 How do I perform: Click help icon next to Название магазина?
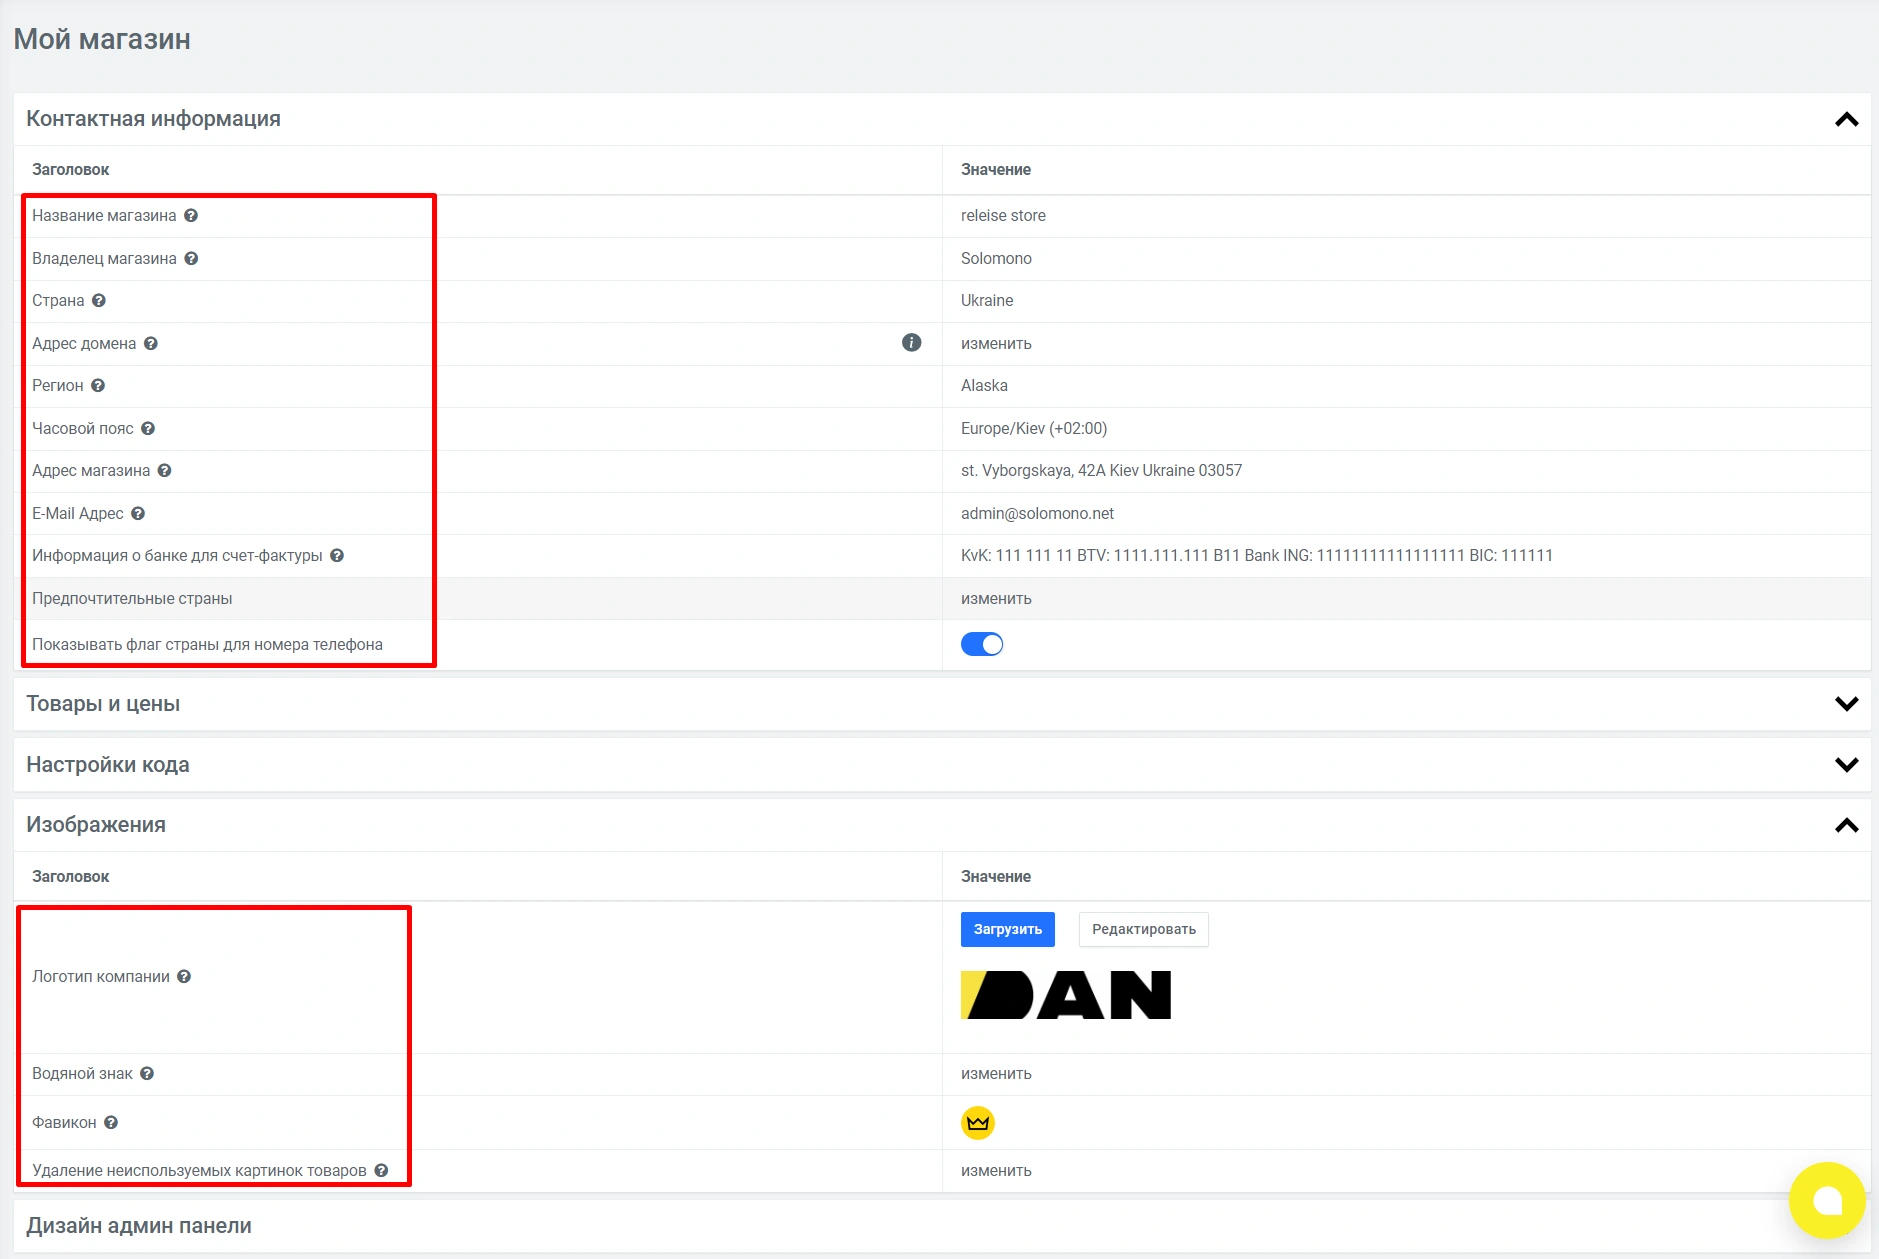pyautogui.click(x=191, y=216)
